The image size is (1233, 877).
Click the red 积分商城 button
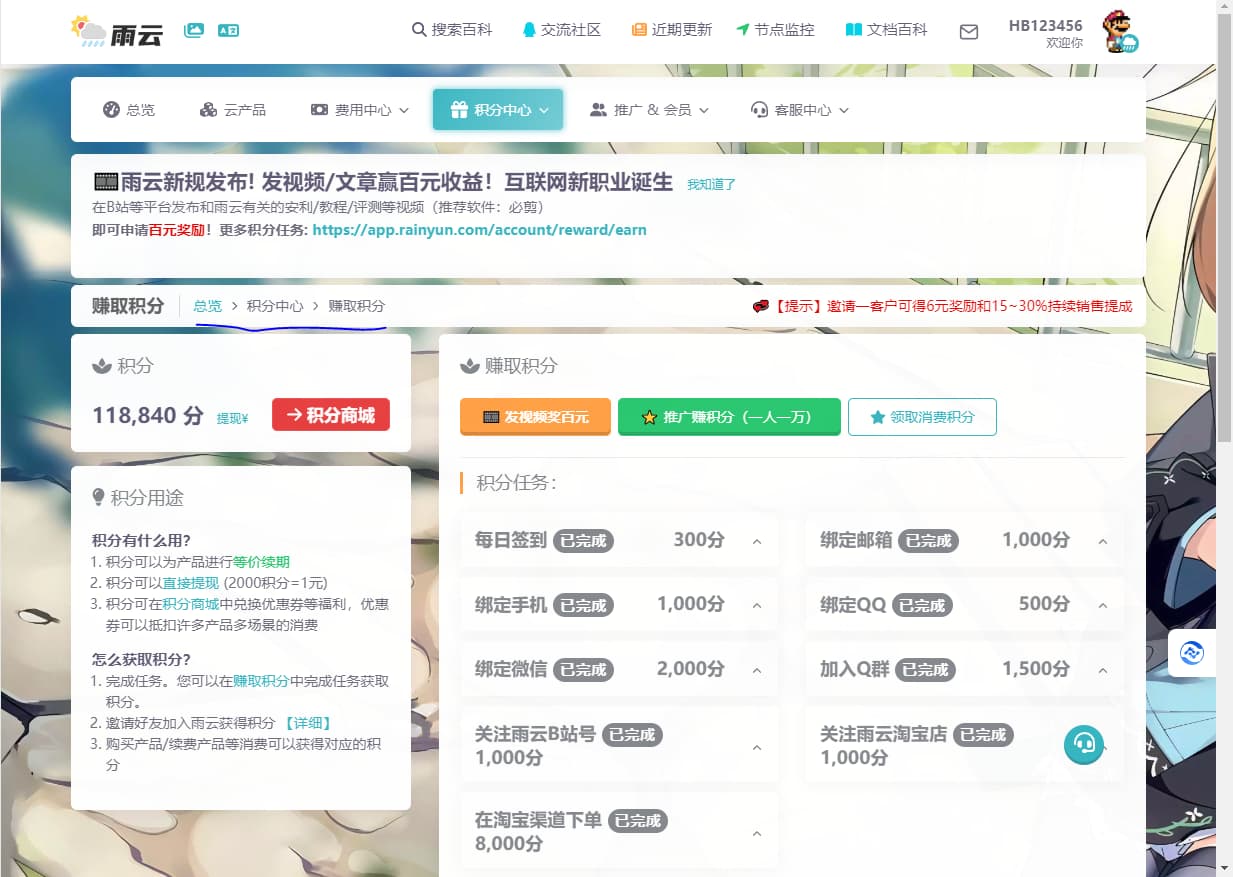click(331, 415)
